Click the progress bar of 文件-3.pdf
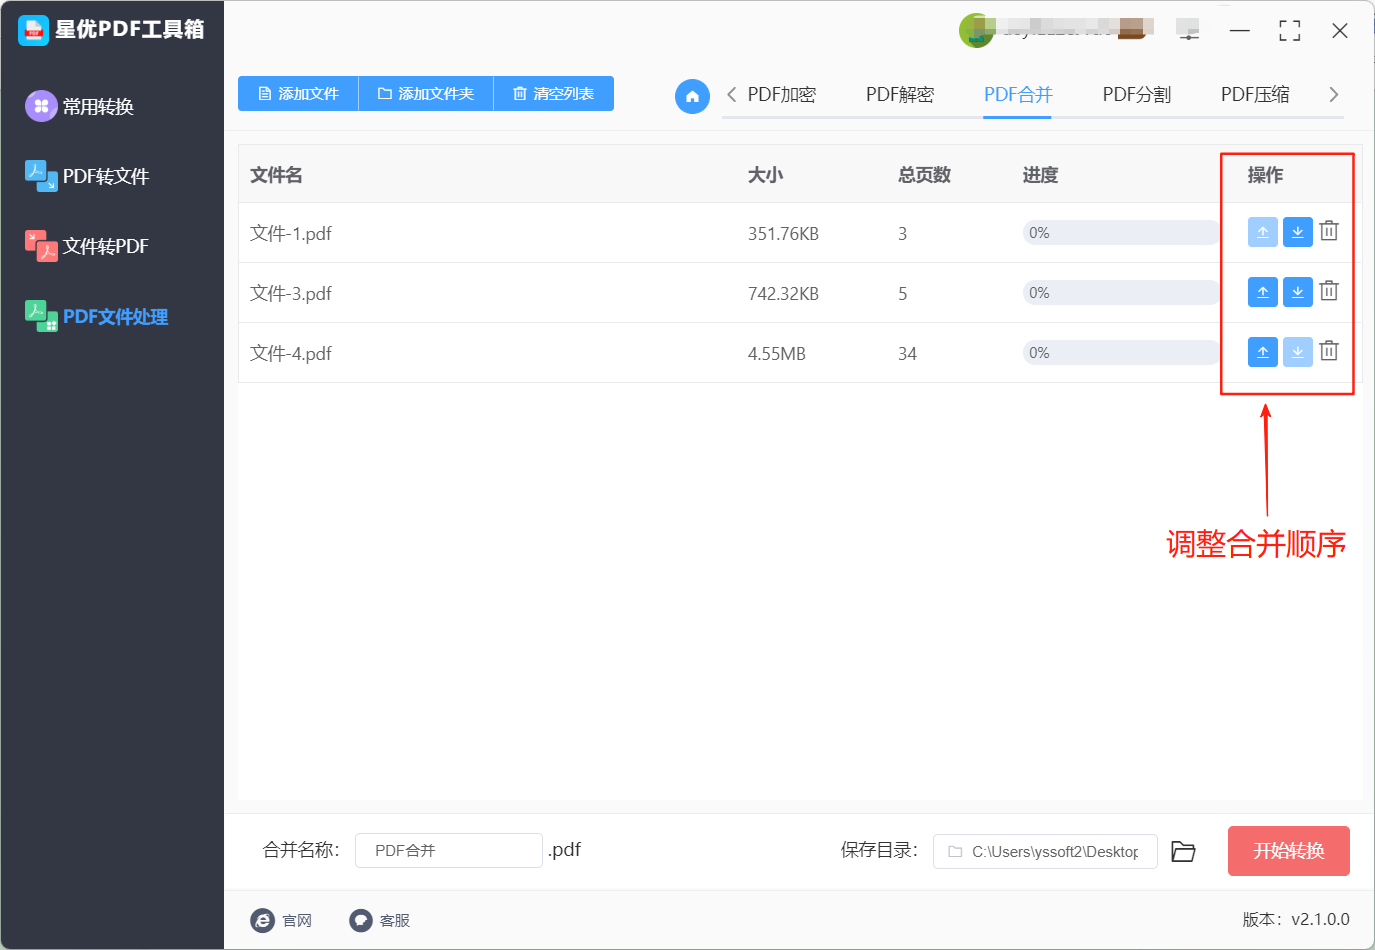Viewport: 1375px width, 950px height. pyautogui.click(x=1120, y=293)
